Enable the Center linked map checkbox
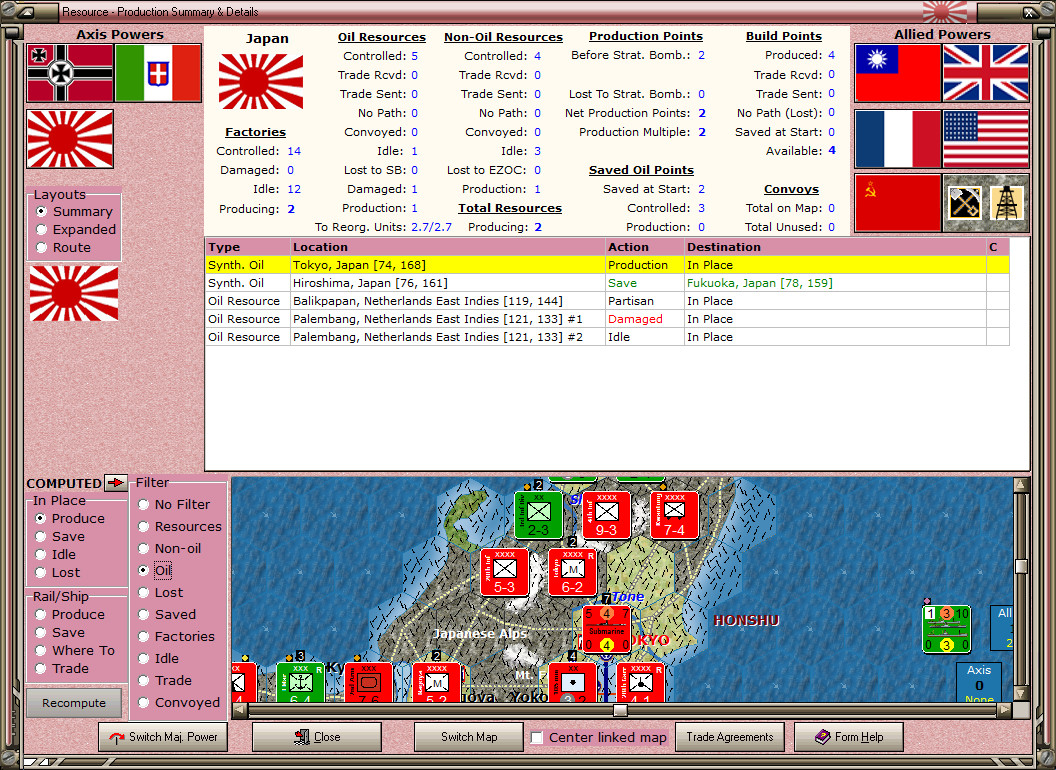This screenshot has height=770, width=1056. click(x=538, y=737)
